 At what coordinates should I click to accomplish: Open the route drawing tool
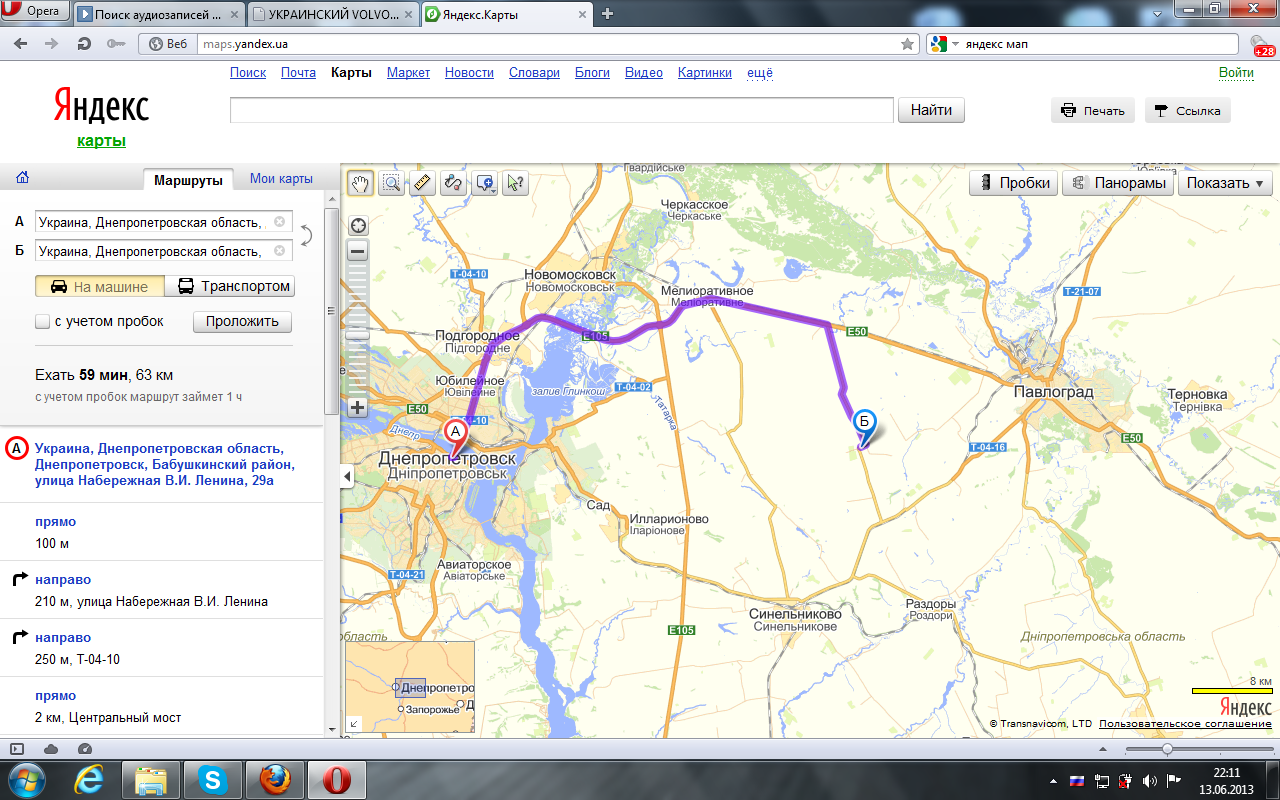click(x=453, y=183)
